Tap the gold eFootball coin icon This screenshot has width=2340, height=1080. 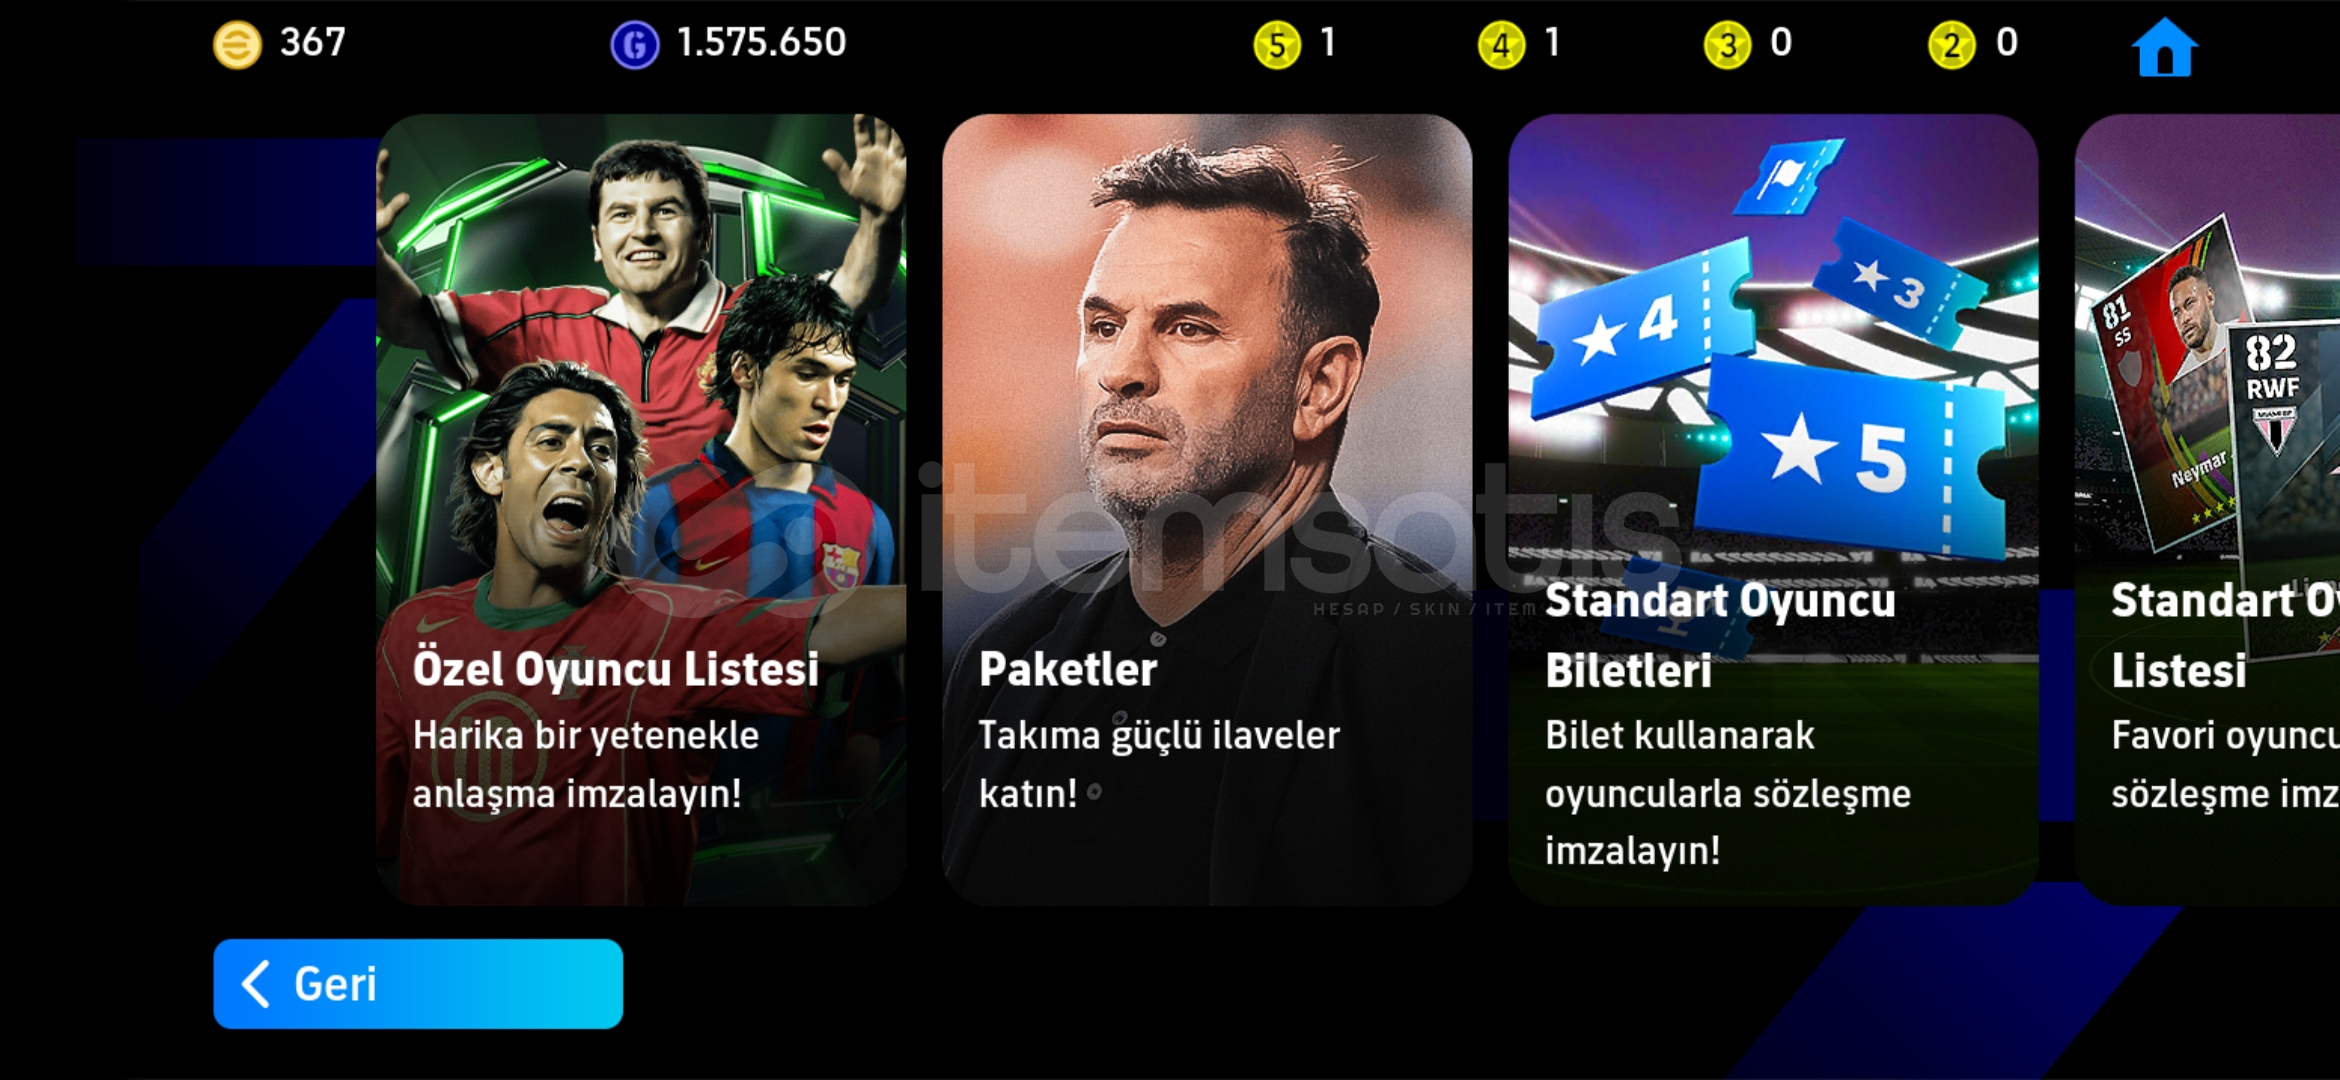point(237,45)
